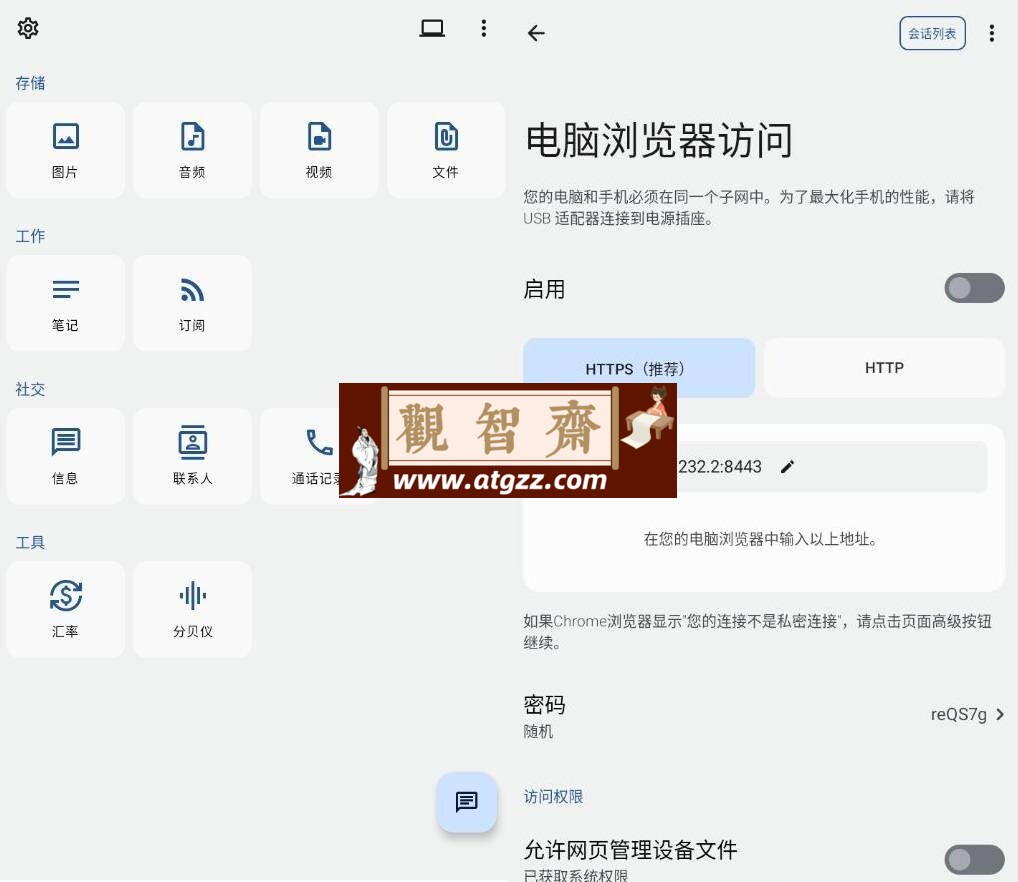Click the 电脑浏览器访问 page title
The image size is (1018, 882).
click(658, 140)
